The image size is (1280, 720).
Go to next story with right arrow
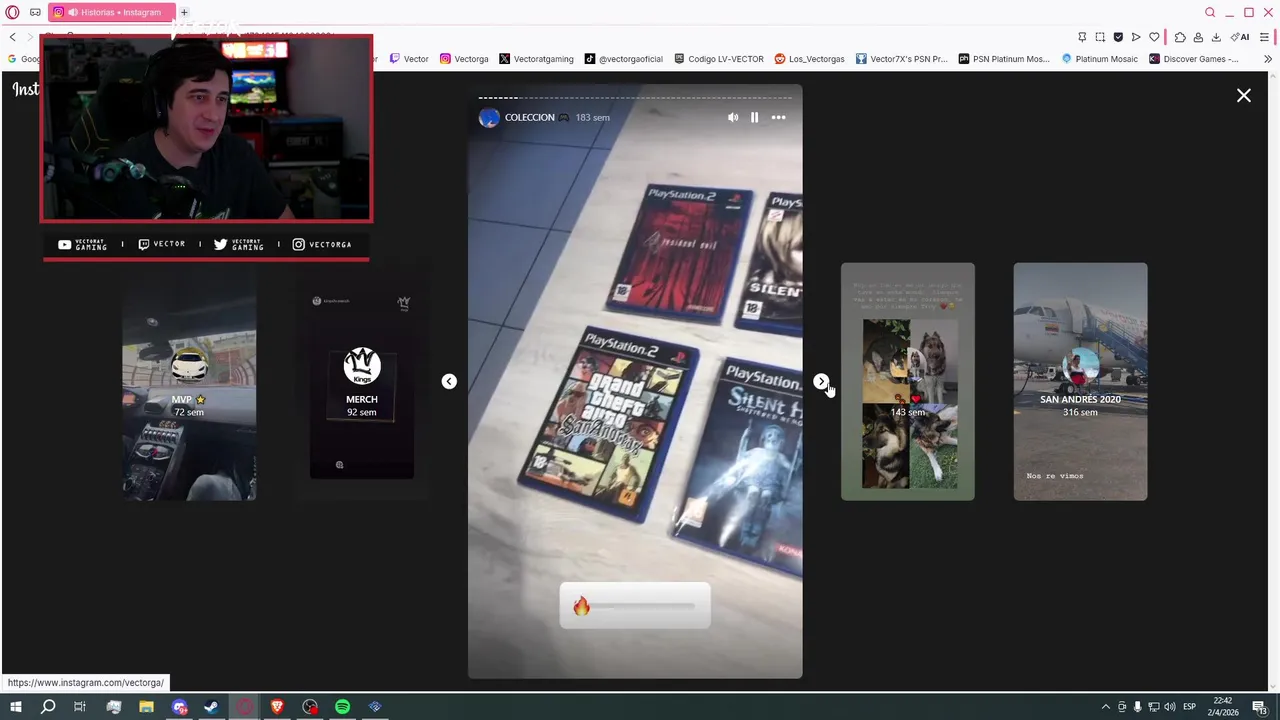(x=821, y=381)
